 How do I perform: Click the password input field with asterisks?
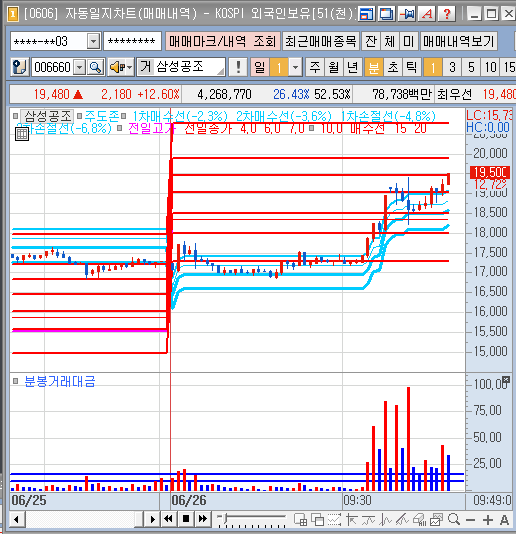pyautogui.click(x=132, y=42)
